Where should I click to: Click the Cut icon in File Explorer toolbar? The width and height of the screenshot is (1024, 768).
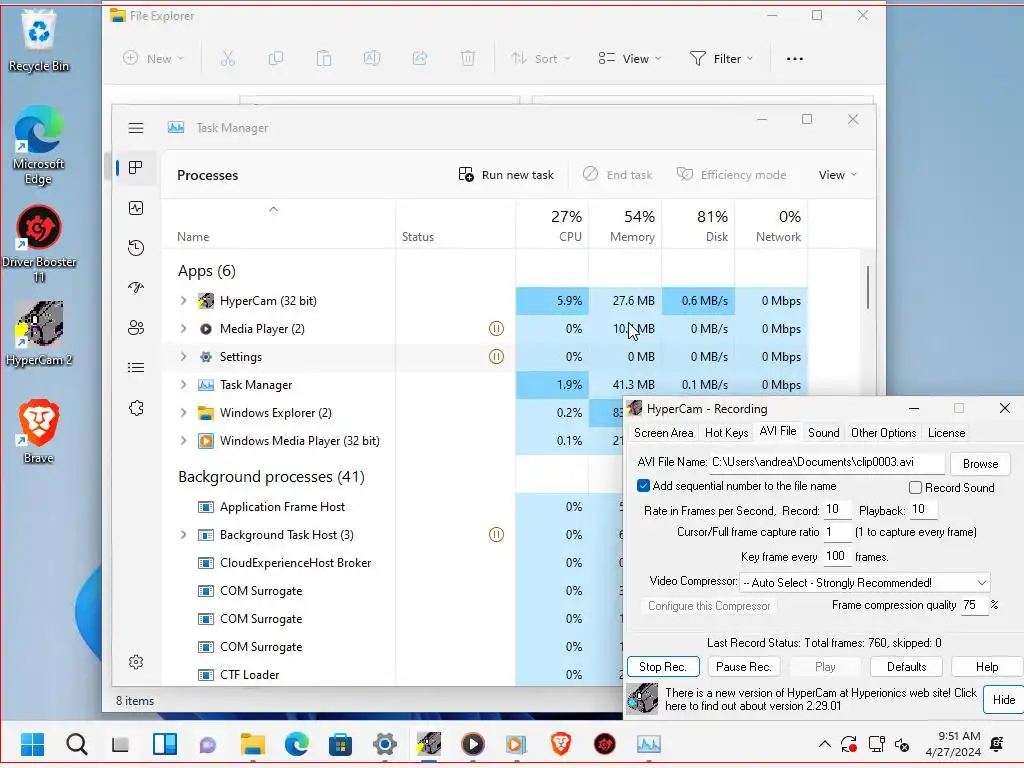227,59
